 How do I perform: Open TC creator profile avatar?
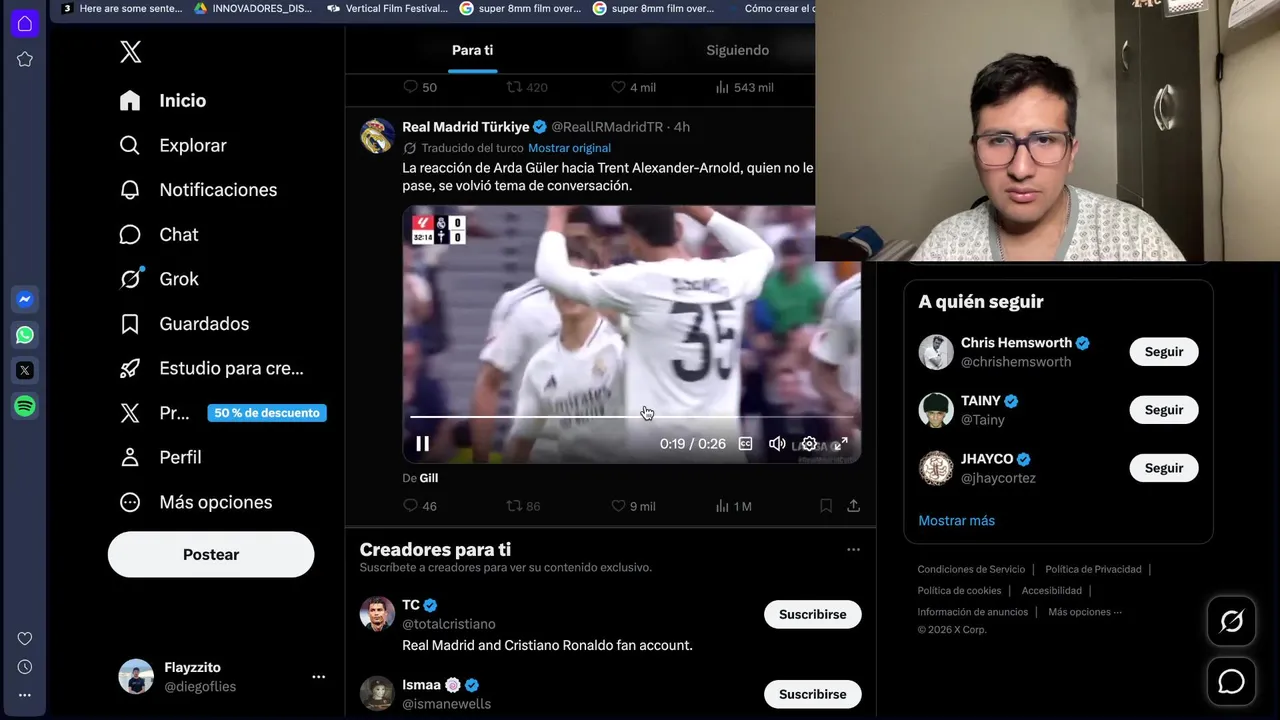click(x=377, y=614)
